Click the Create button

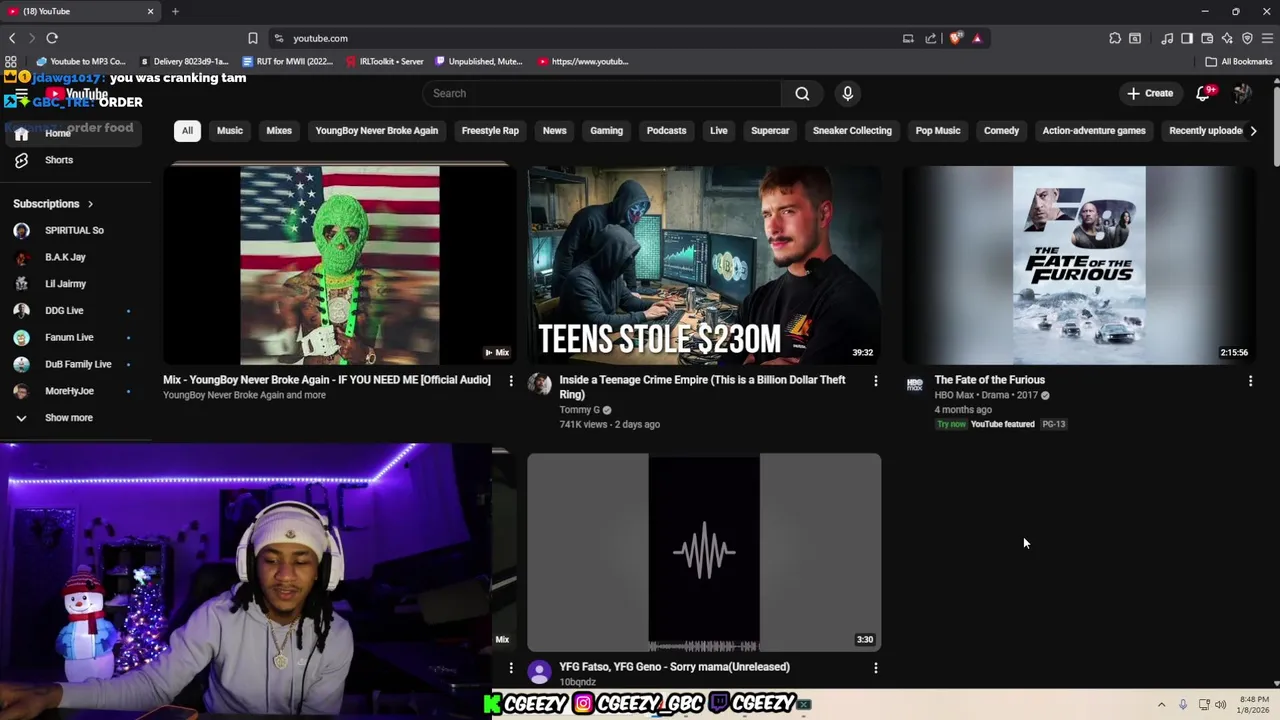click(1150, 93)
